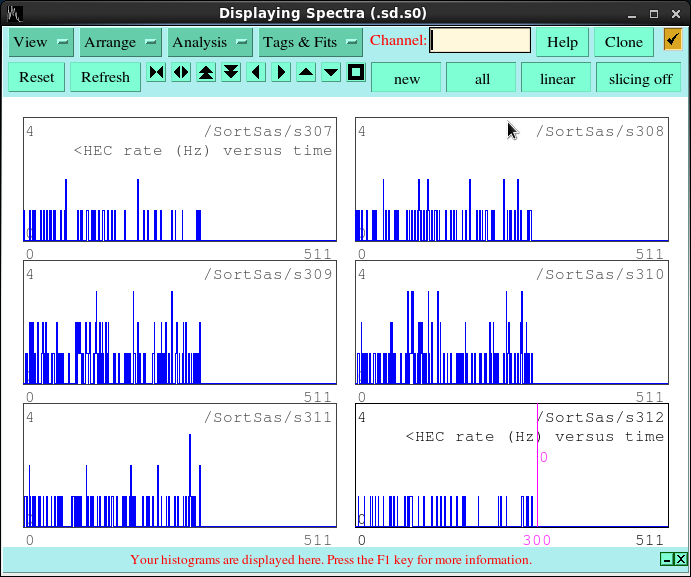Open the View dropdown menu
This screenshot has height=577, width=691.
[41, 42]
